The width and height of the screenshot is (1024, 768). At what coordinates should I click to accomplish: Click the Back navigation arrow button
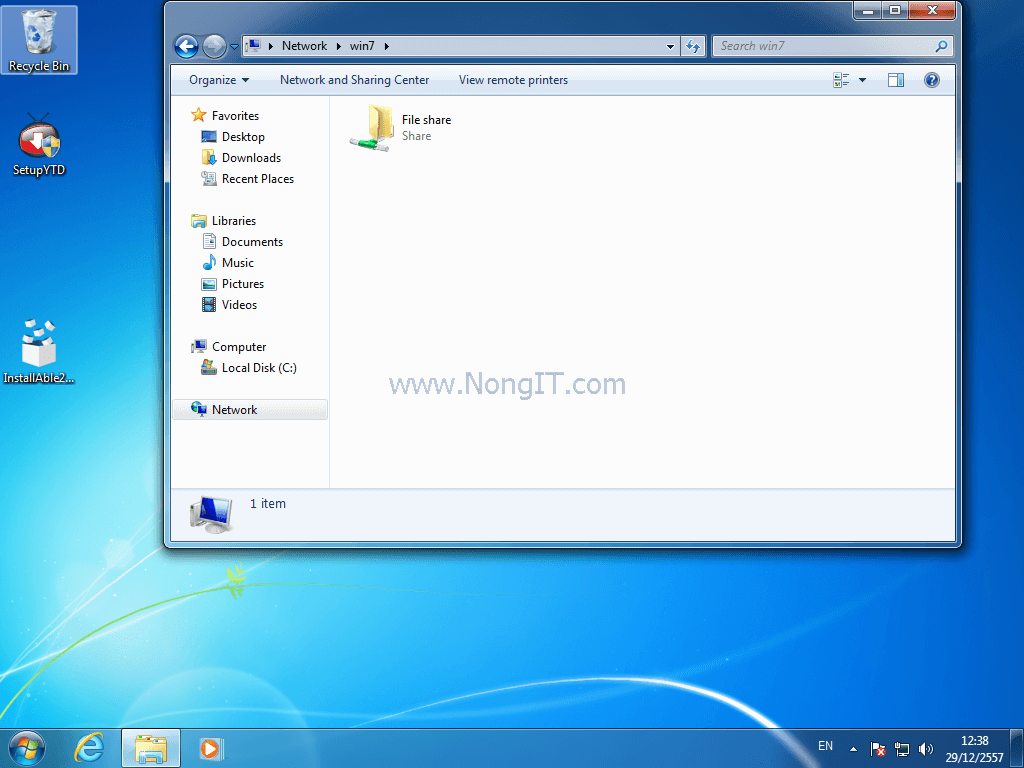tap(186, 46)
